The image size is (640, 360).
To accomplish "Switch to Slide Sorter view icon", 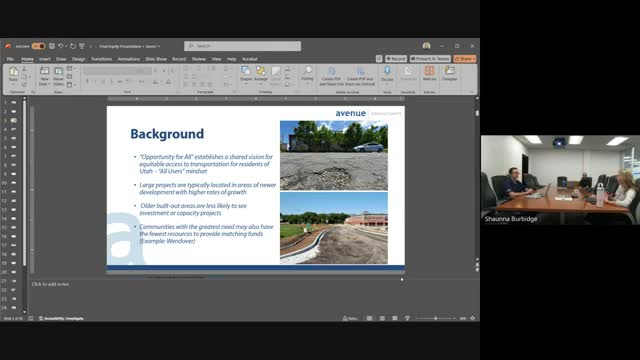I will tap(382, 318).
